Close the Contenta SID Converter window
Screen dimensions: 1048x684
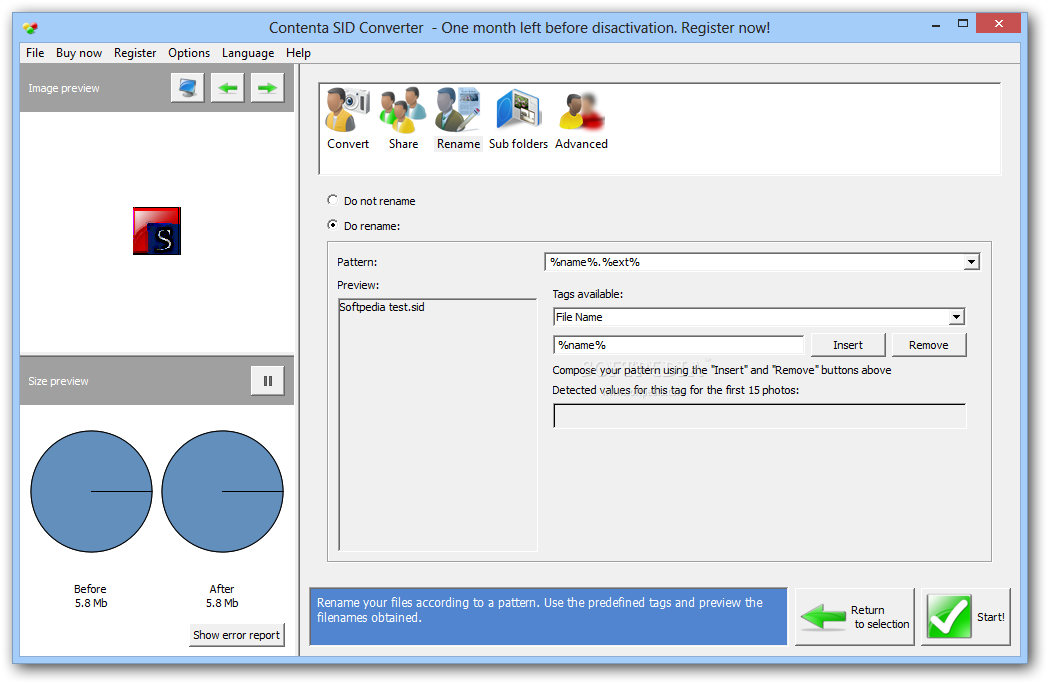(x=999, y=23)
